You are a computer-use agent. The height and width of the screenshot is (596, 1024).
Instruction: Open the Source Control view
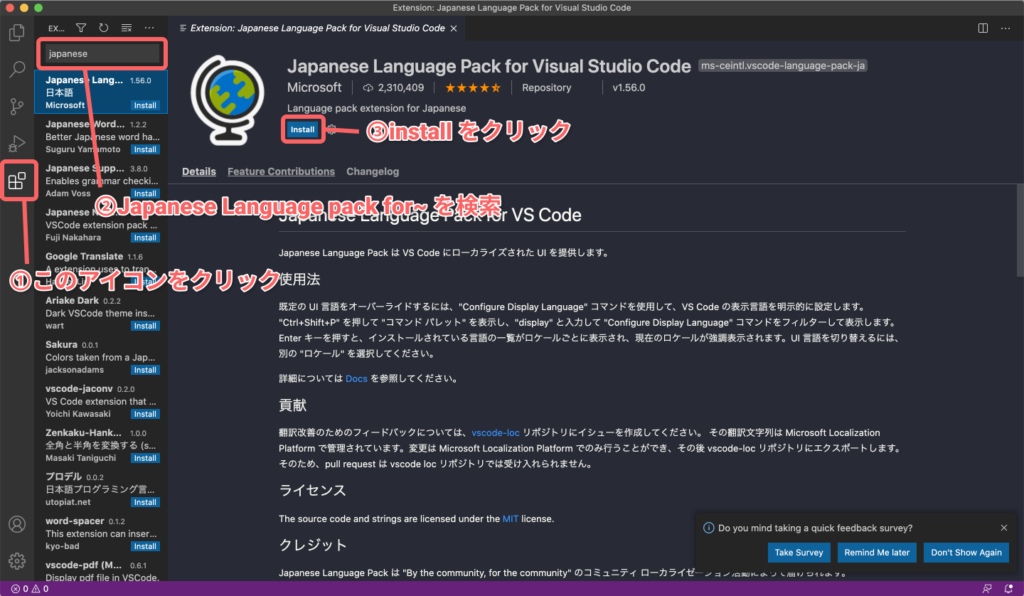pyautogui.click(x=17, y=106)
